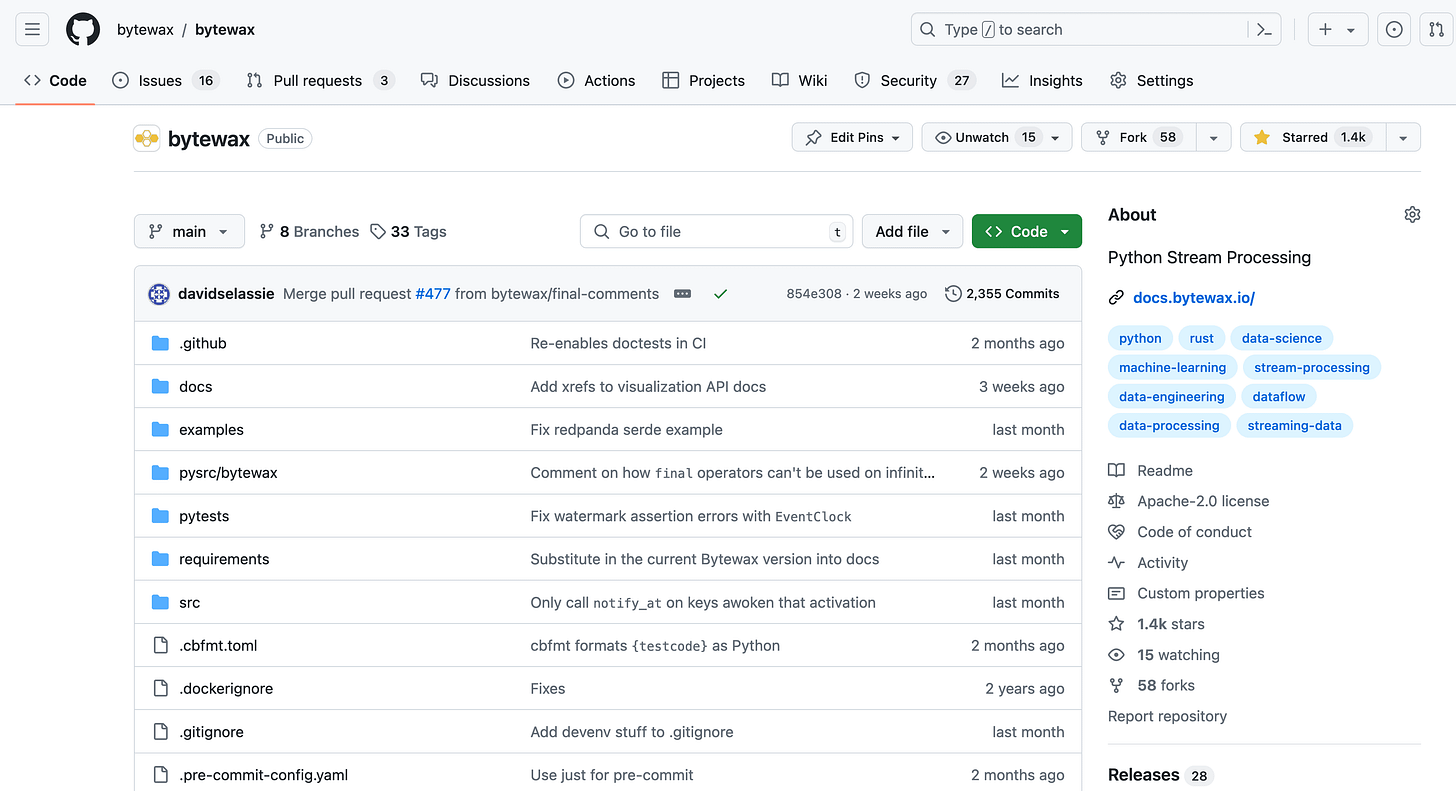Open the Issues tab
The width and height of the screenshot is (1456, 791).
pos(165,81)
